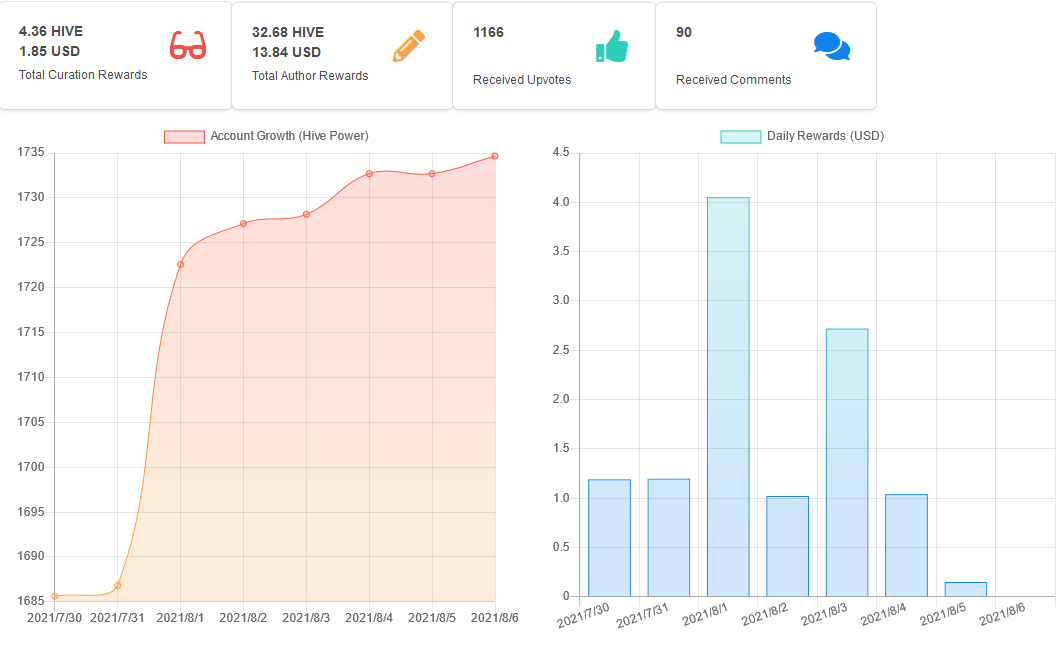
Task: Click the red glasses curation icon
Action: 187,45
